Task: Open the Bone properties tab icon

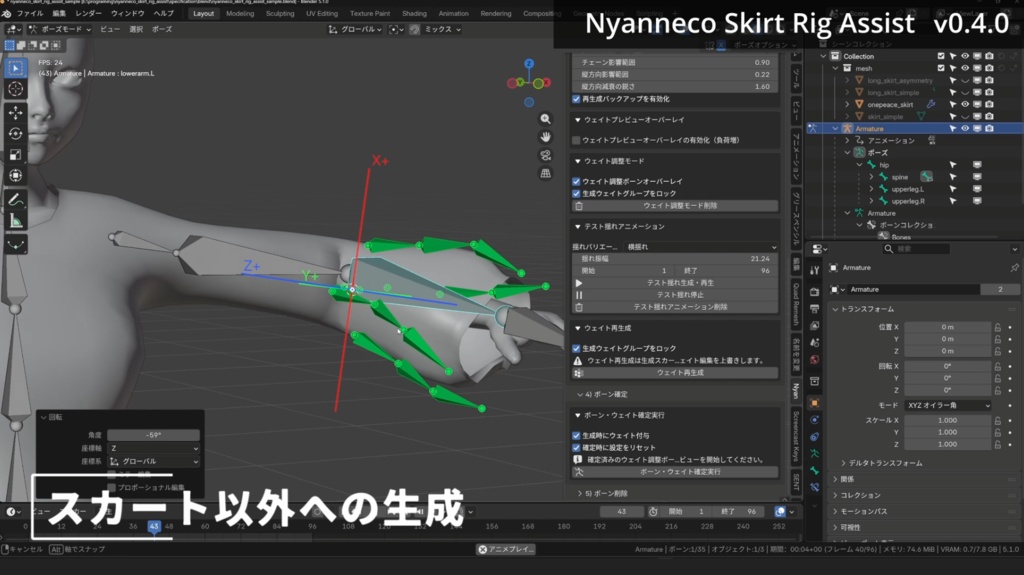Action: tap(814, 470)
